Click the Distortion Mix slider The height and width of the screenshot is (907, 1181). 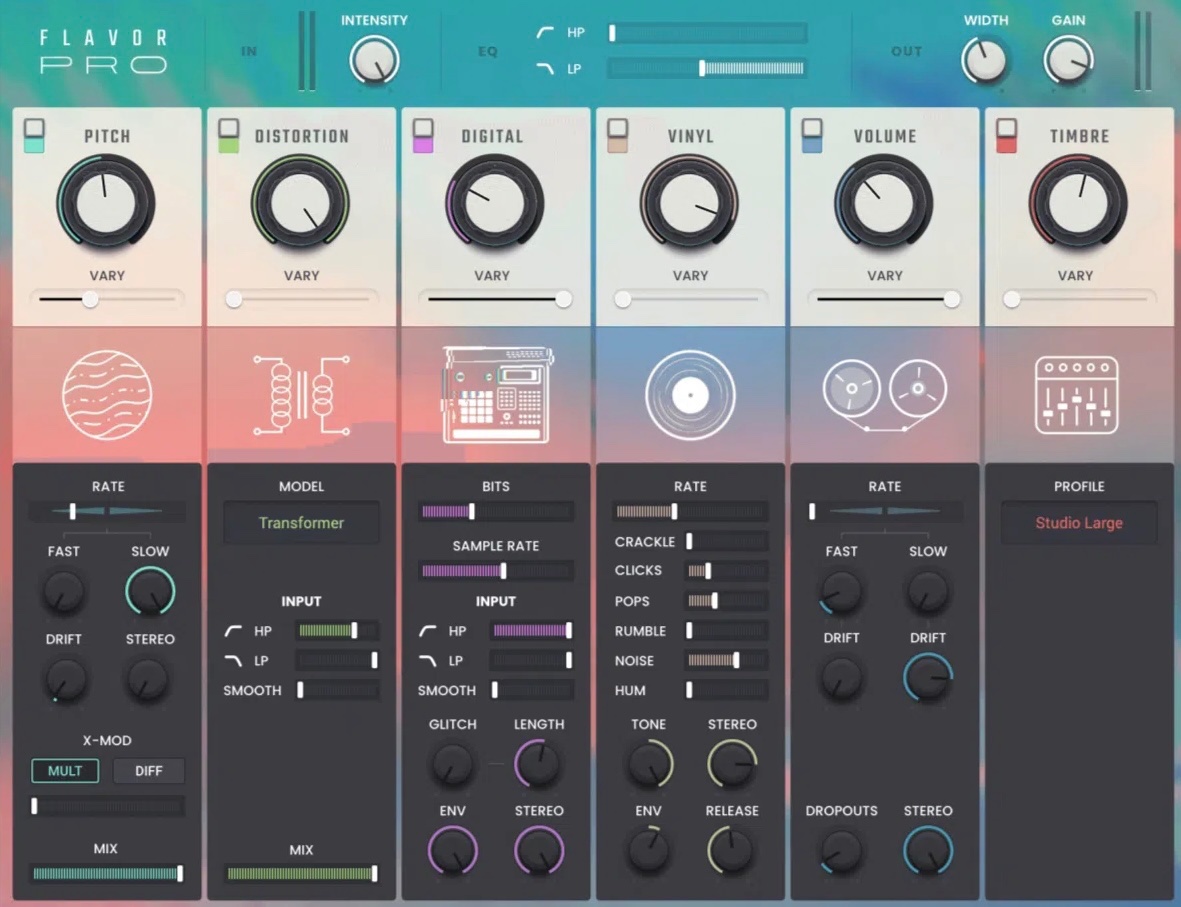point(301,874)
